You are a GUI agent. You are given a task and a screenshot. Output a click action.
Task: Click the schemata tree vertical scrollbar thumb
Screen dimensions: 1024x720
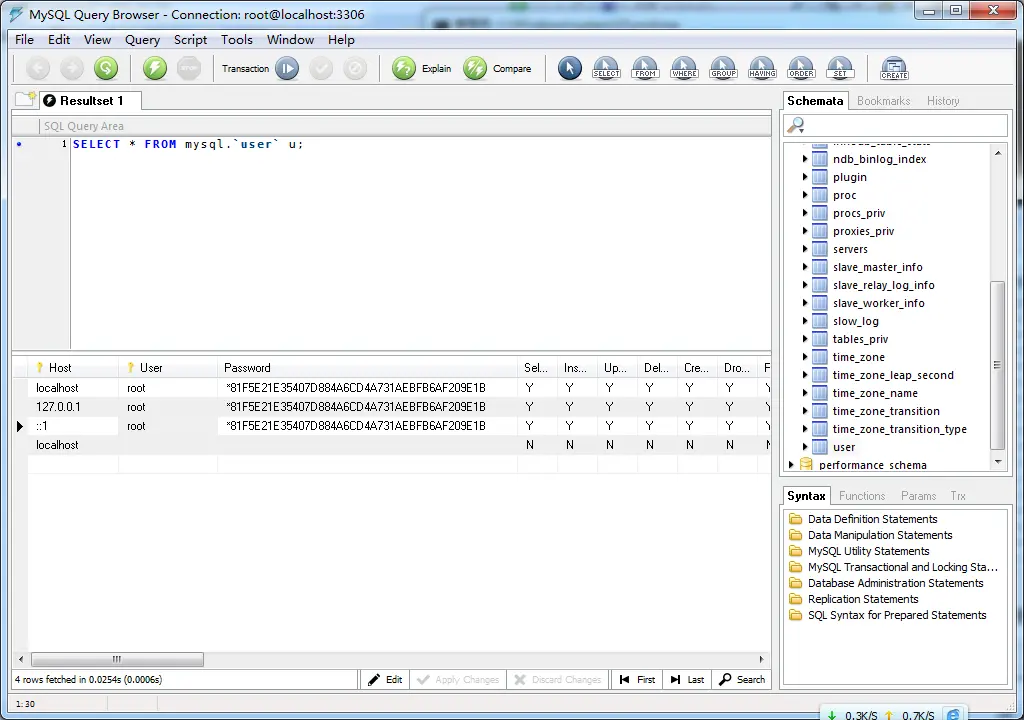pyautogui.click(x=997, y=365)
